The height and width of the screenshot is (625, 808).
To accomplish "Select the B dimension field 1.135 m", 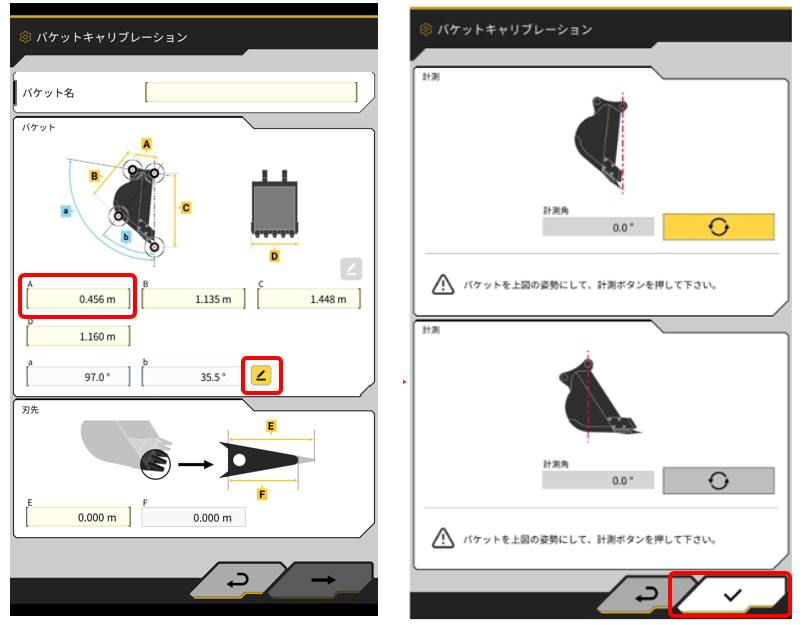I will click(x=193, y=299).
